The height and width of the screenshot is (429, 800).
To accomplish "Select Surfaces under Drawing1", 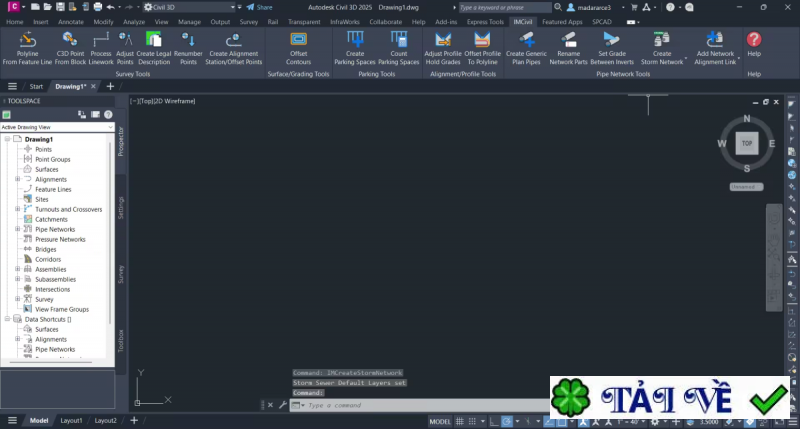I will (46, 169).
